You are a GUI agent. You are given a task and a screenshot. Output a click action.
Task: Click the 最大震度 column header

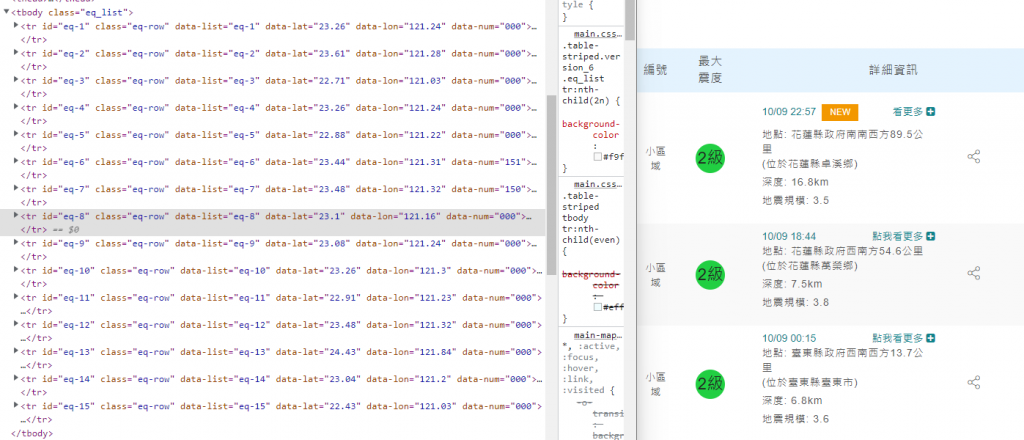click(x=711, y=70)
